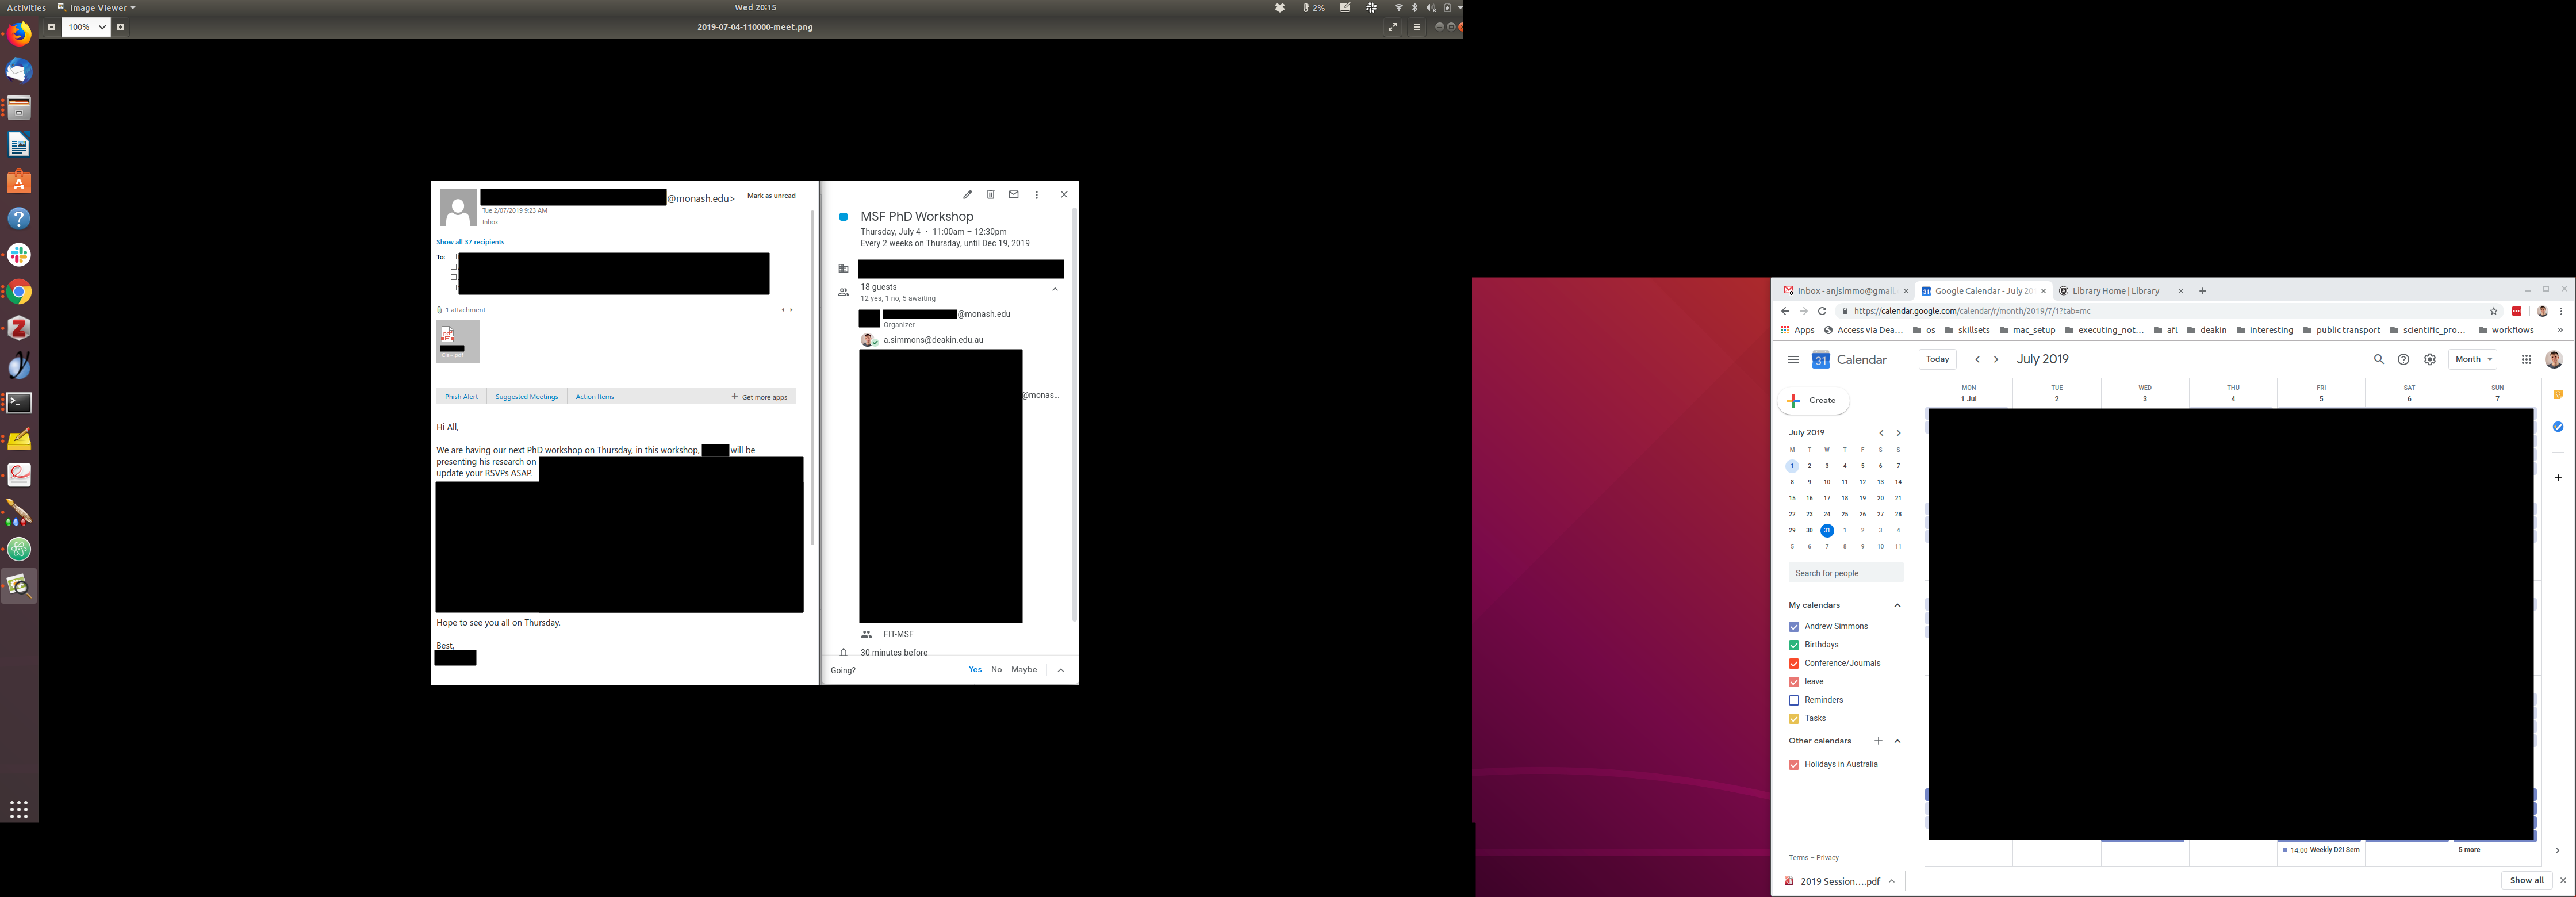Launch Firefox from the dock

pos(19,34)
